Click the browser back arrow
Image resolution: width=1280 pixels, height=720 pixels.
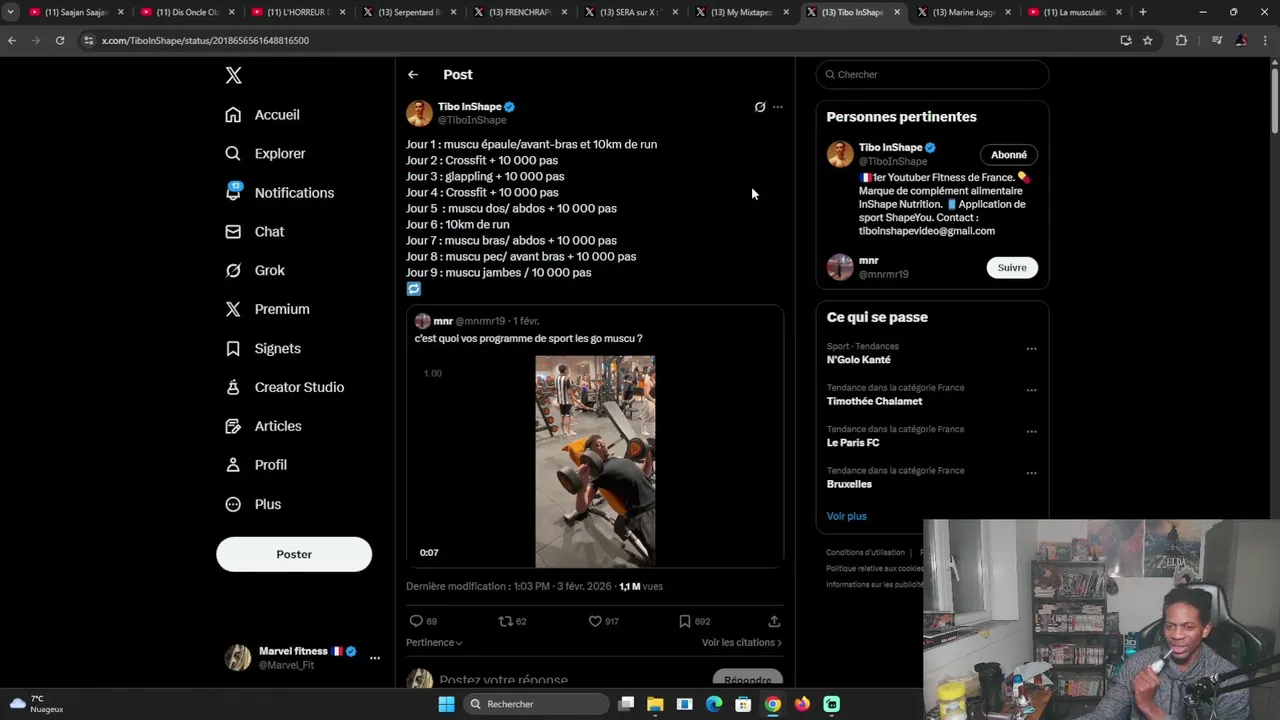click(12, 40)
